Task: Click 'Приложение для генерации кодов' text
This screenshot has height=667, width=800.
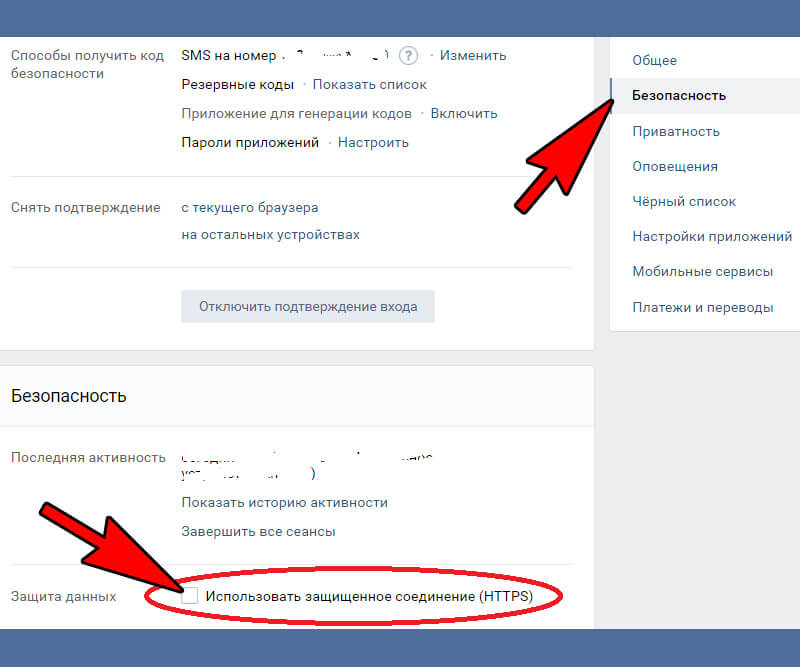Action: tap(296, 113)
